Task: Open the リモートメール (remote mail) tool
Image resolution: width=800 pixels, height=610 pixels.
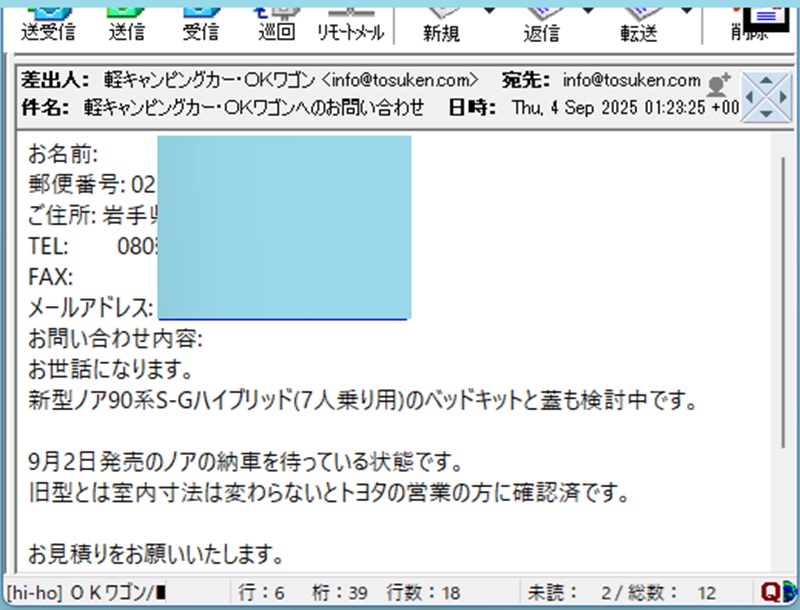Action: 350,22
